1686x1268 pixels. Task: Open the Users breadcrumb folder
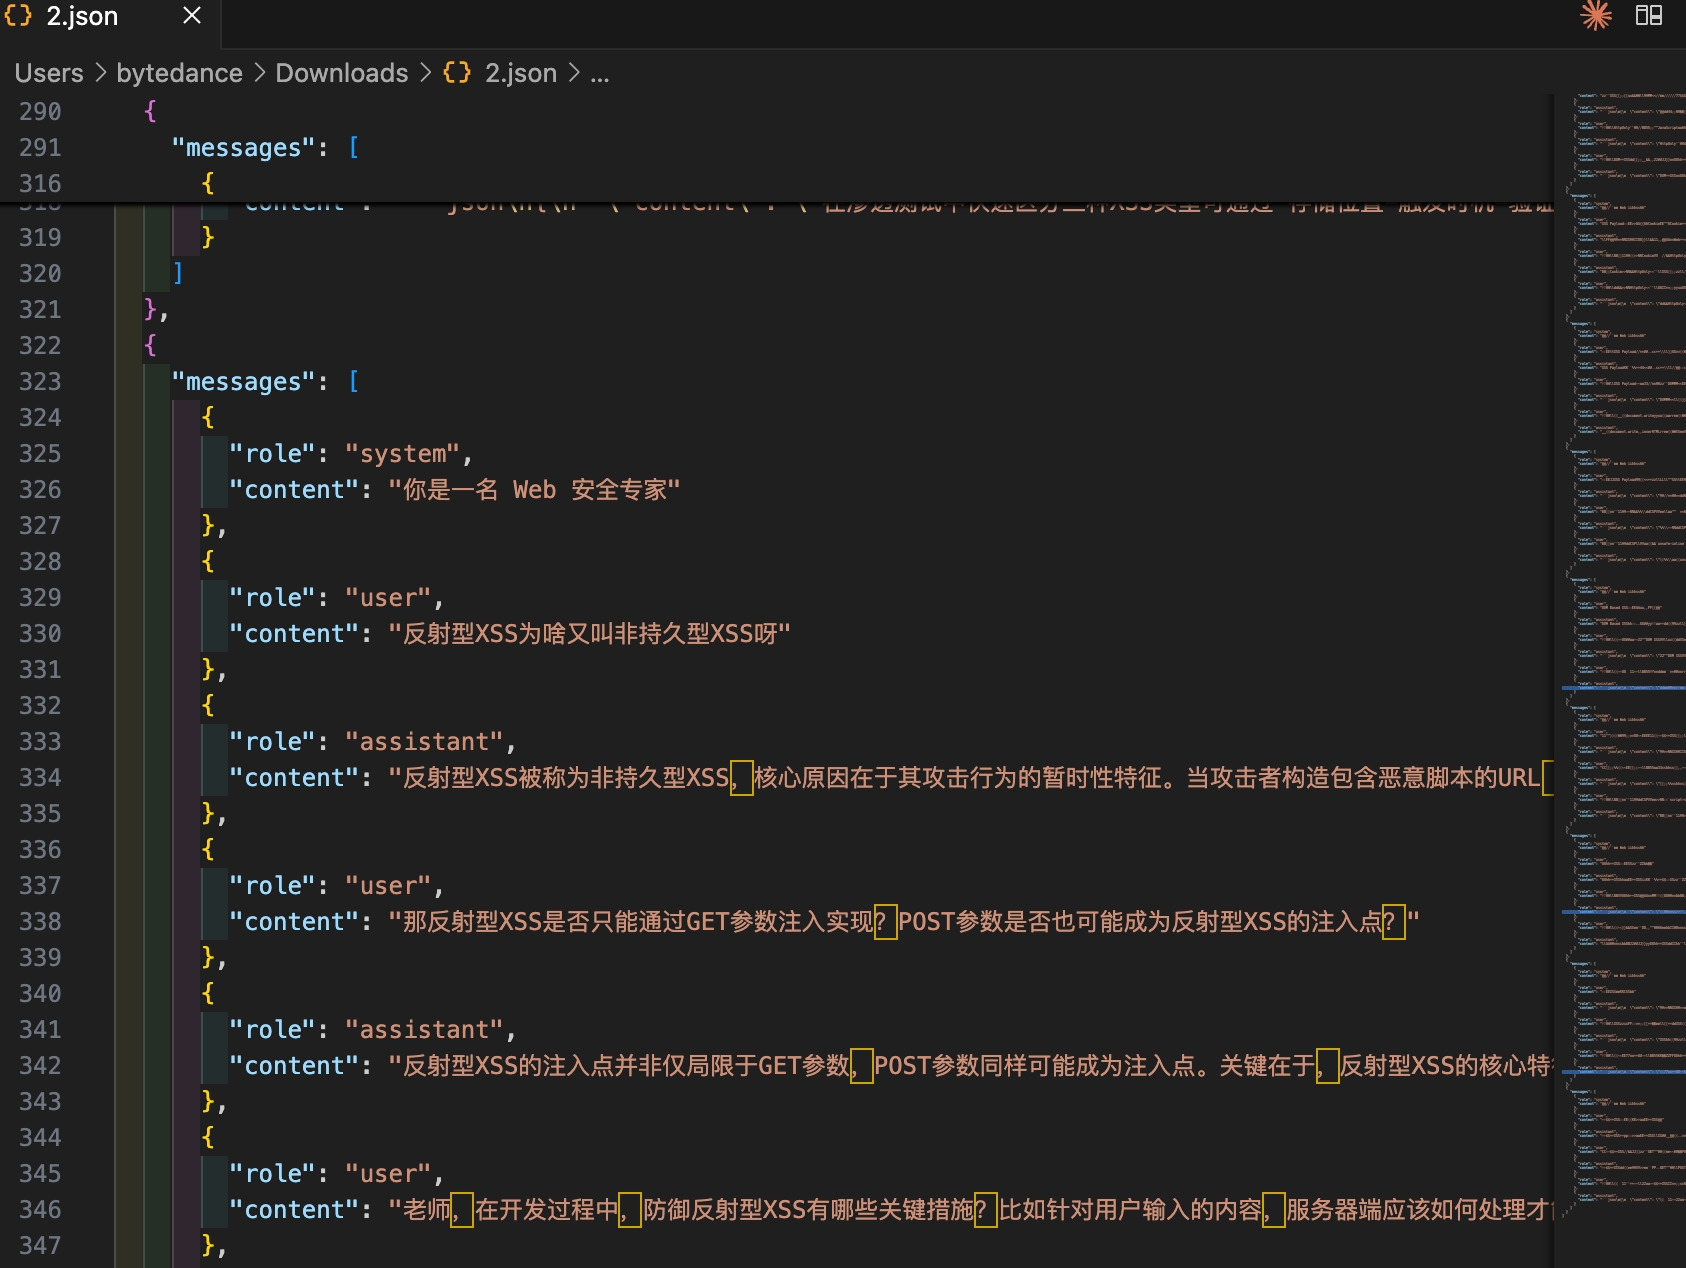point(49,73)
